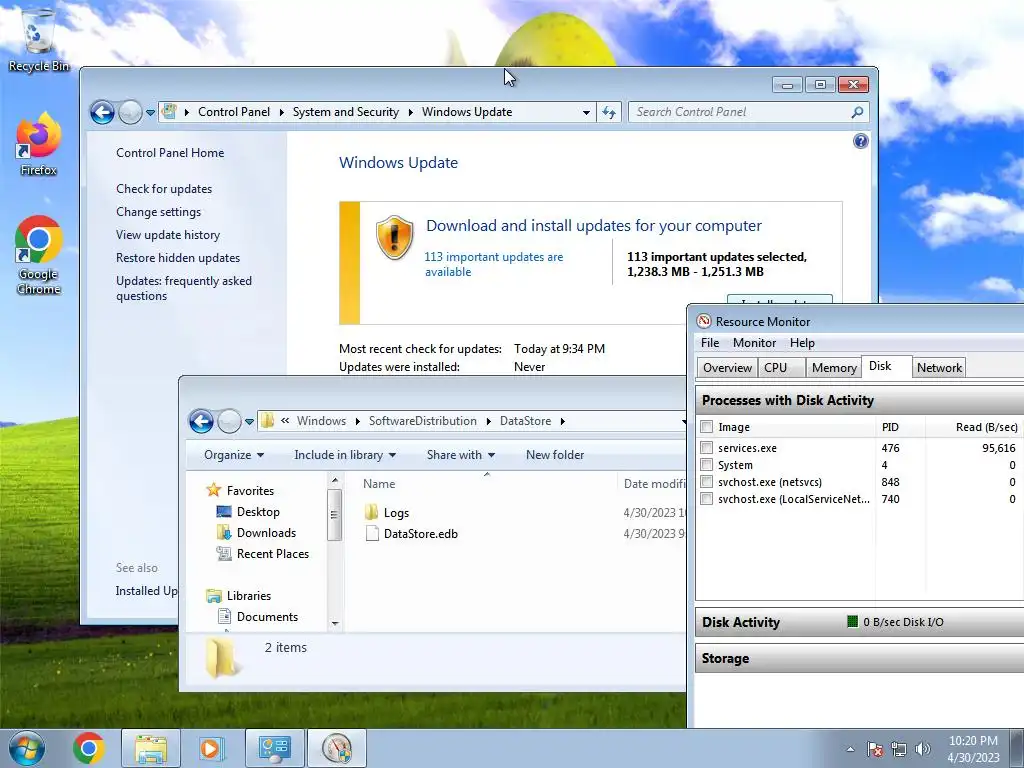Viewport: 1024px width, 768px height.
Task: Click the Resource Monitor title bar icon
Action: [x=703, y=321]
